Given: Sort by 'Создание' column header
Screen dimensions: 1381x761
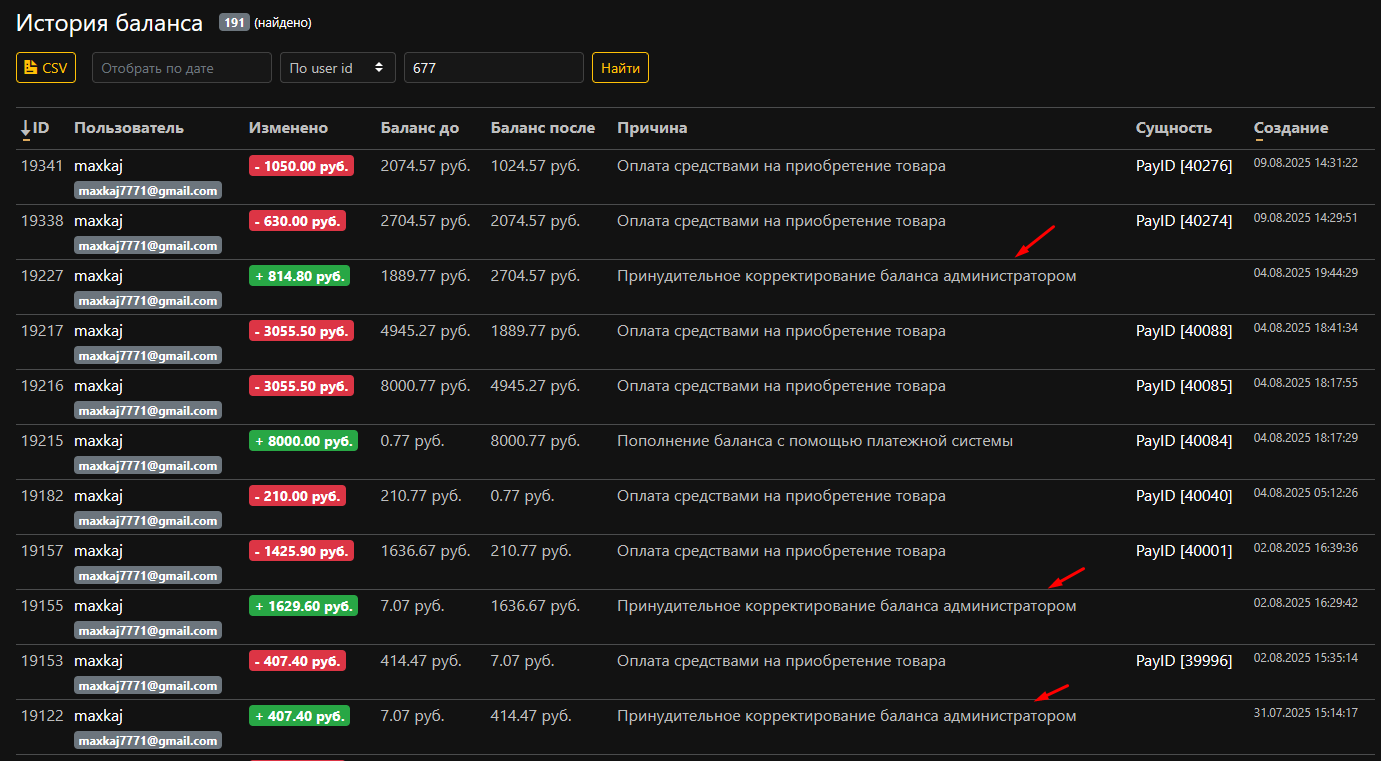Looking at the screenshot, I should tap(1291, 128).
